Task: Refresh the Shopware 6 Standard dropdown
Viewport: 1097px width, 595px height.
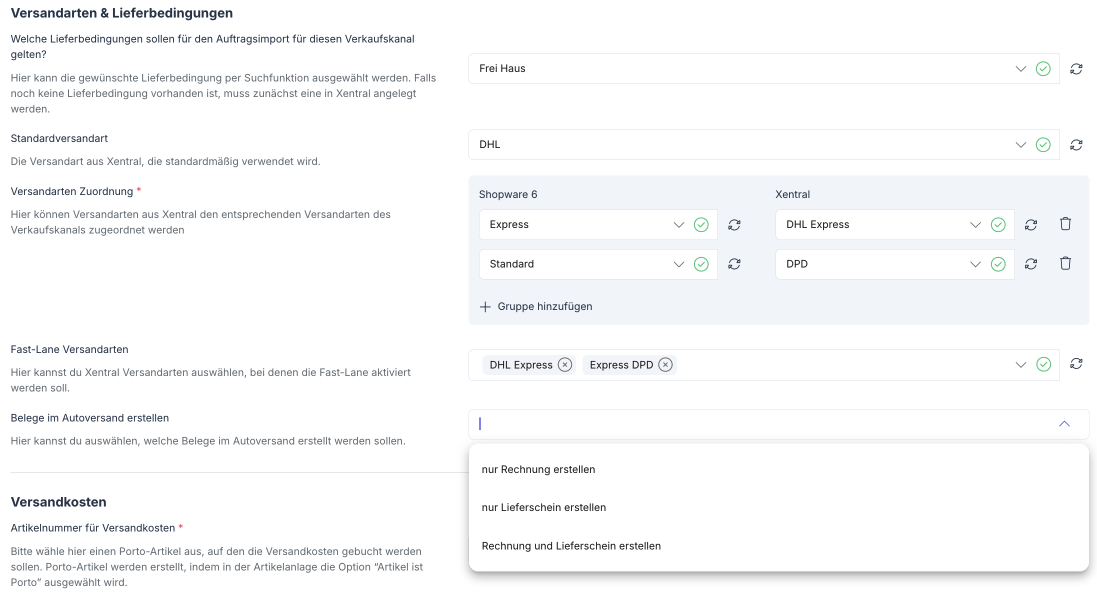Action: [x=734, y=264]
